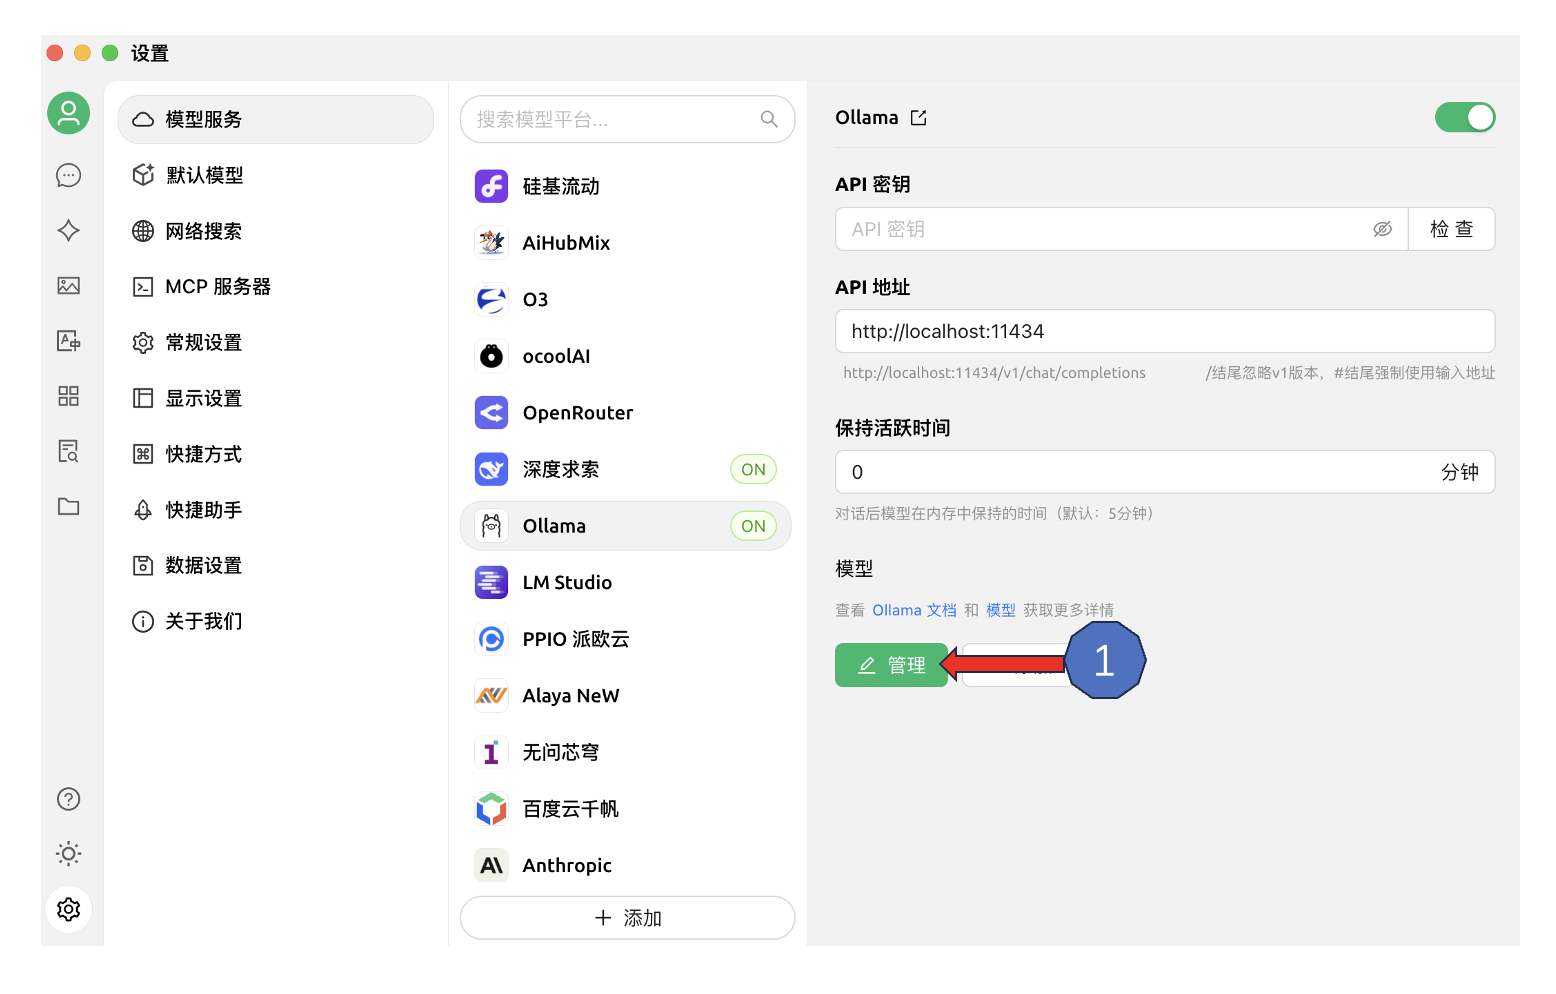Open the chat assistant sidebar icon
Screen dimensions: 1556x994
(x=68, y=176)
